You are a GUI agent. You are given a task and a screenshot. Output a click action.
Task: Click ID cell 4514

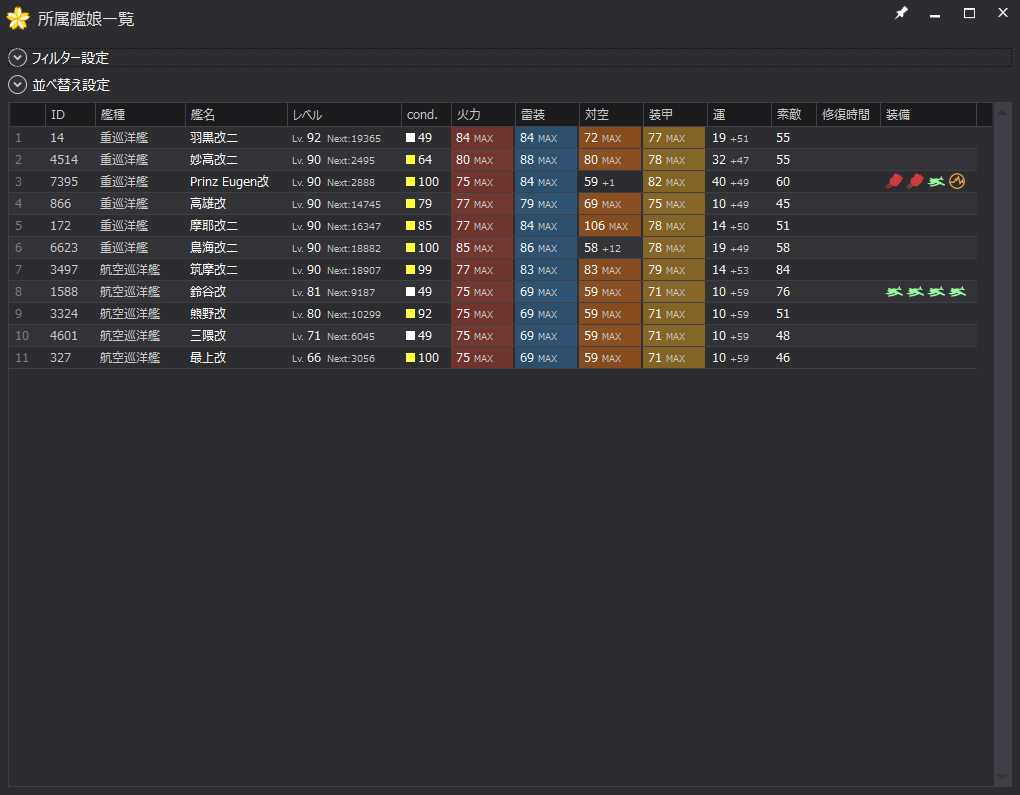(x=64, y=160)
